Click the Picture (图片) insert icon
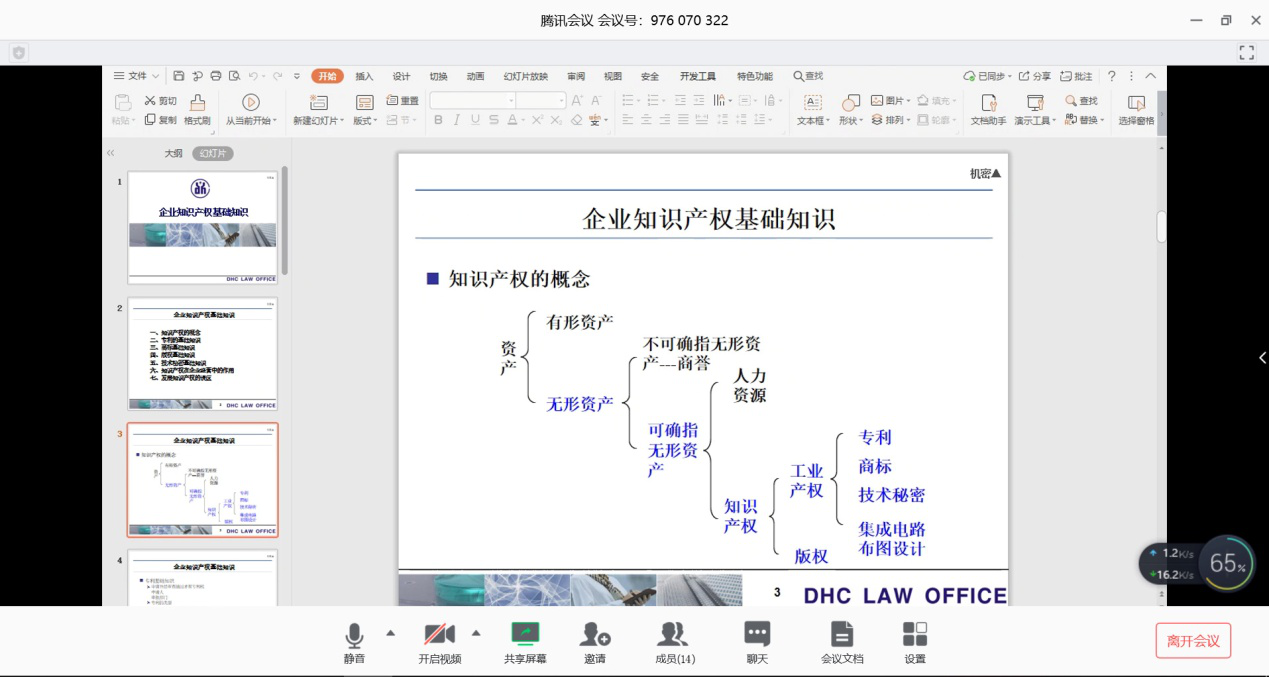The width and height of the screenshot is (1269, 677). [x=890, y=101]
